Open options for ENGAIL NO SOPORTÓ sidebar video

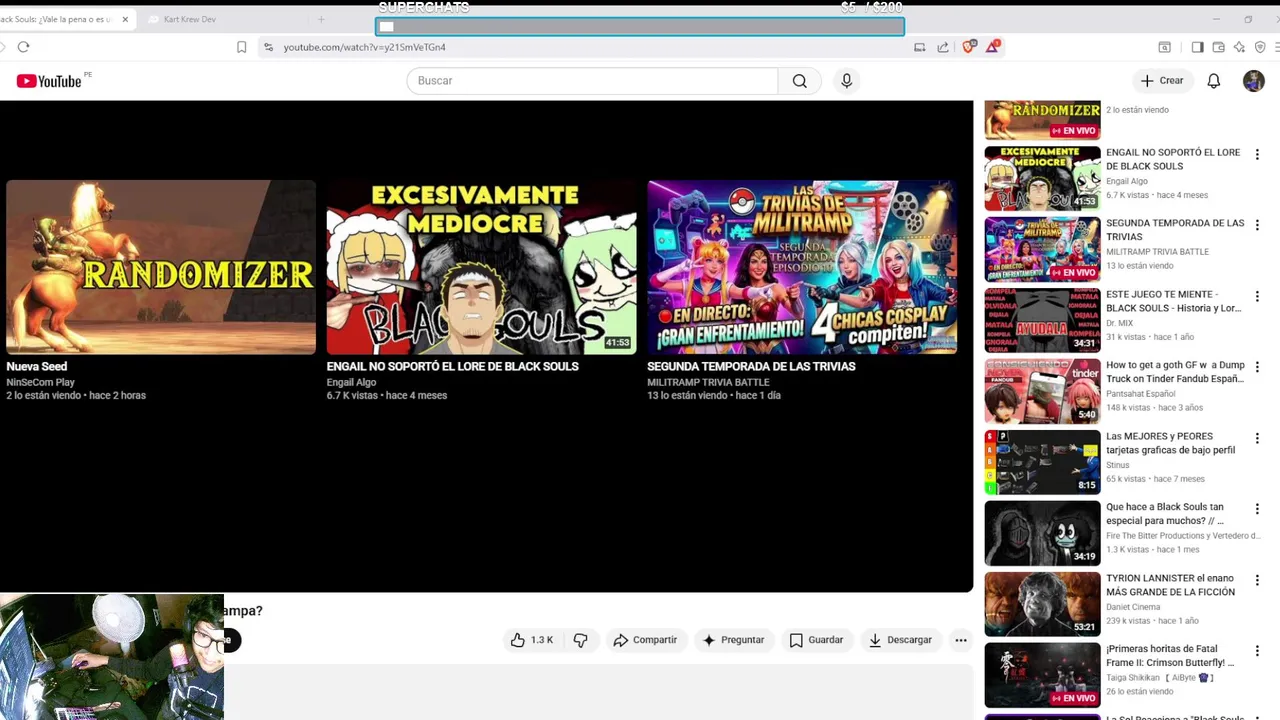(1257, 155)
